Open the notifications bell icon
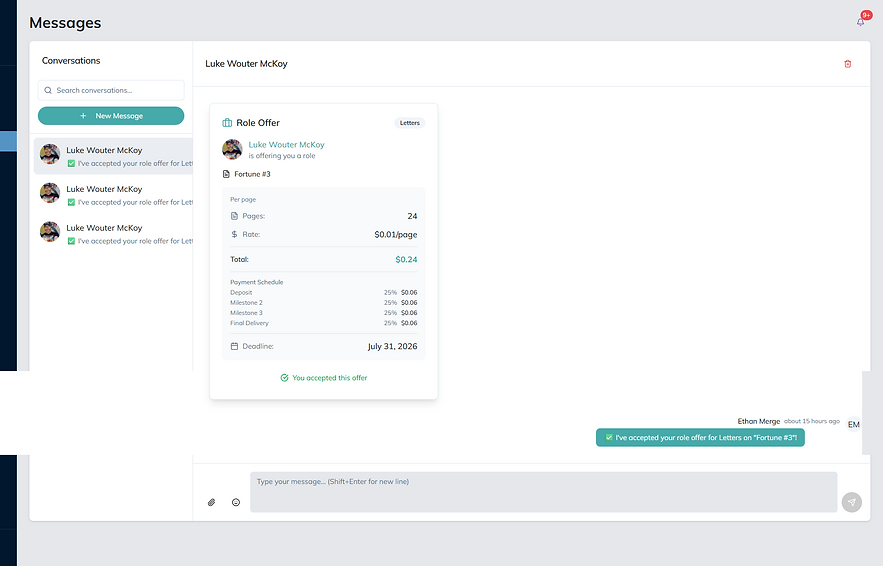This screenshot has height=566, width=883. pos(860,22)
